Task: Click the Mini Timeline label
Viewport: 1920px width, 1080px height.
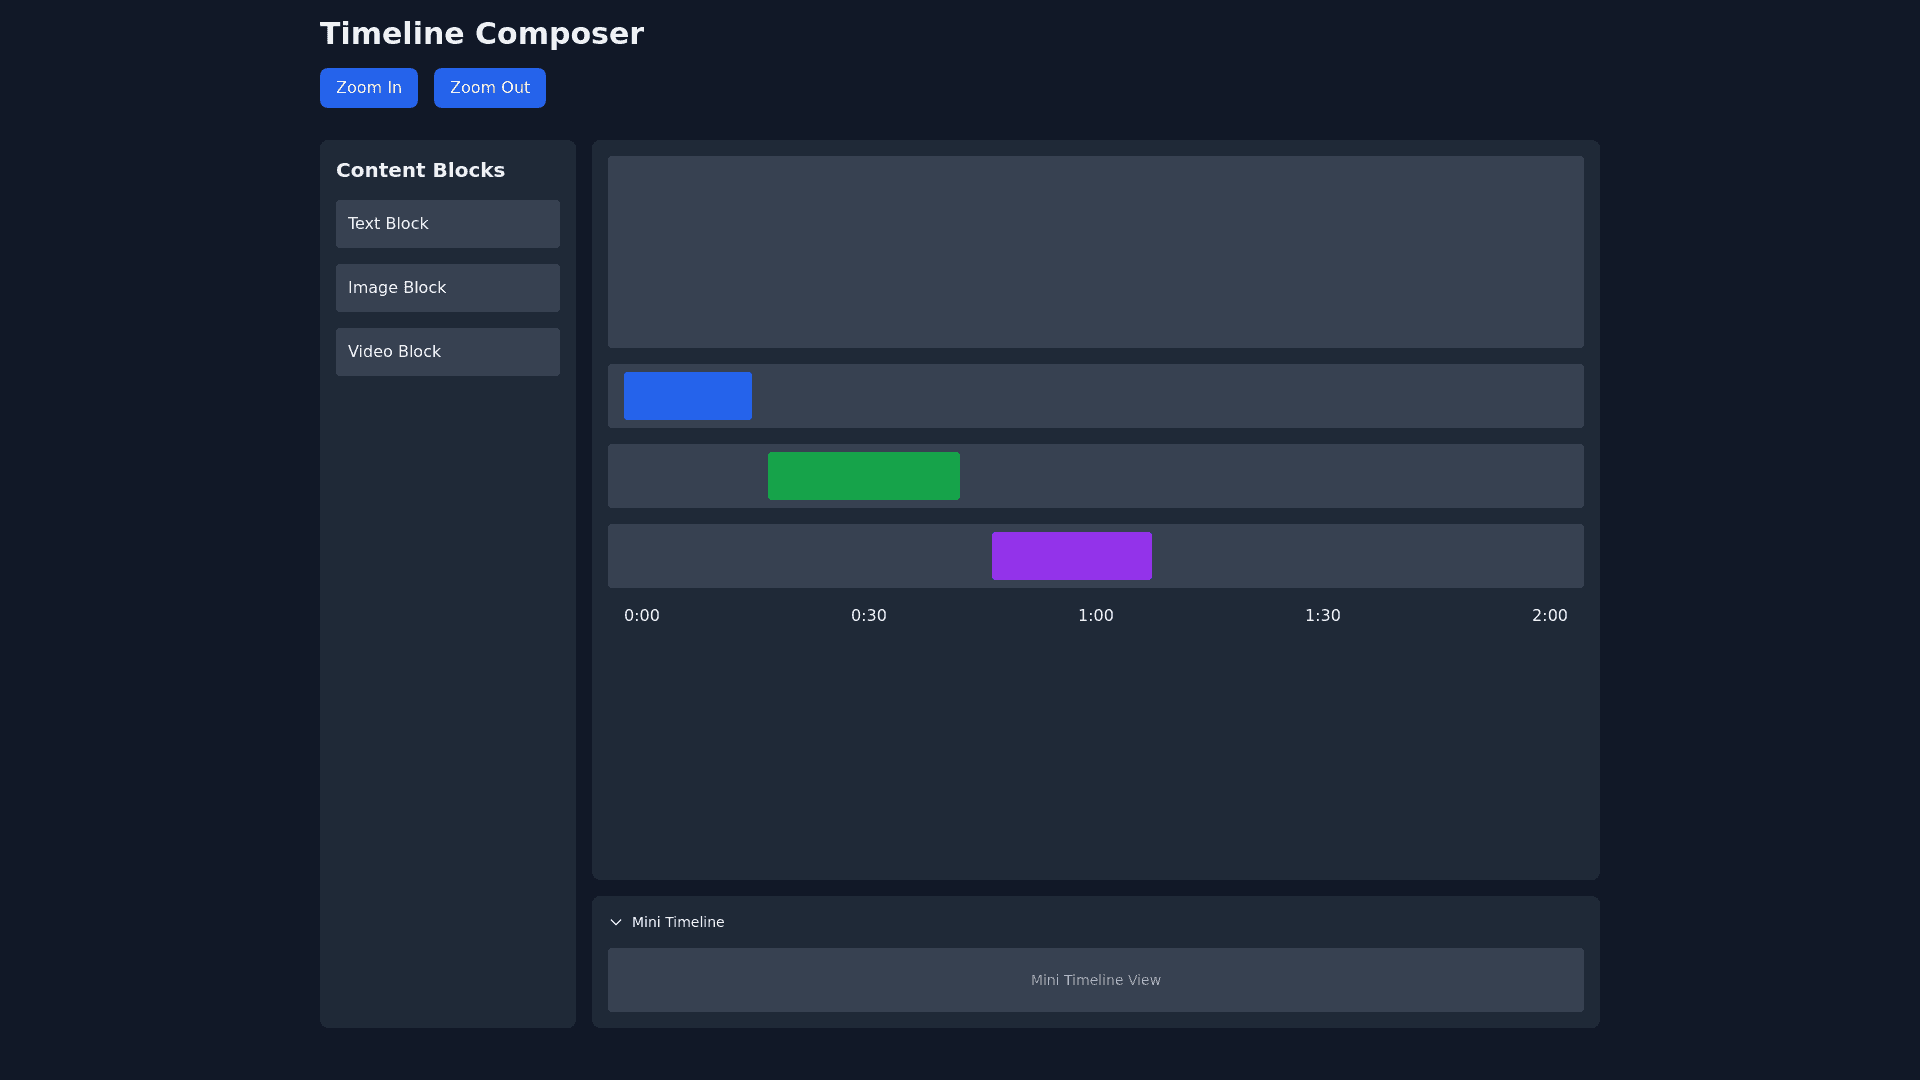Action: tap(678, 922)
